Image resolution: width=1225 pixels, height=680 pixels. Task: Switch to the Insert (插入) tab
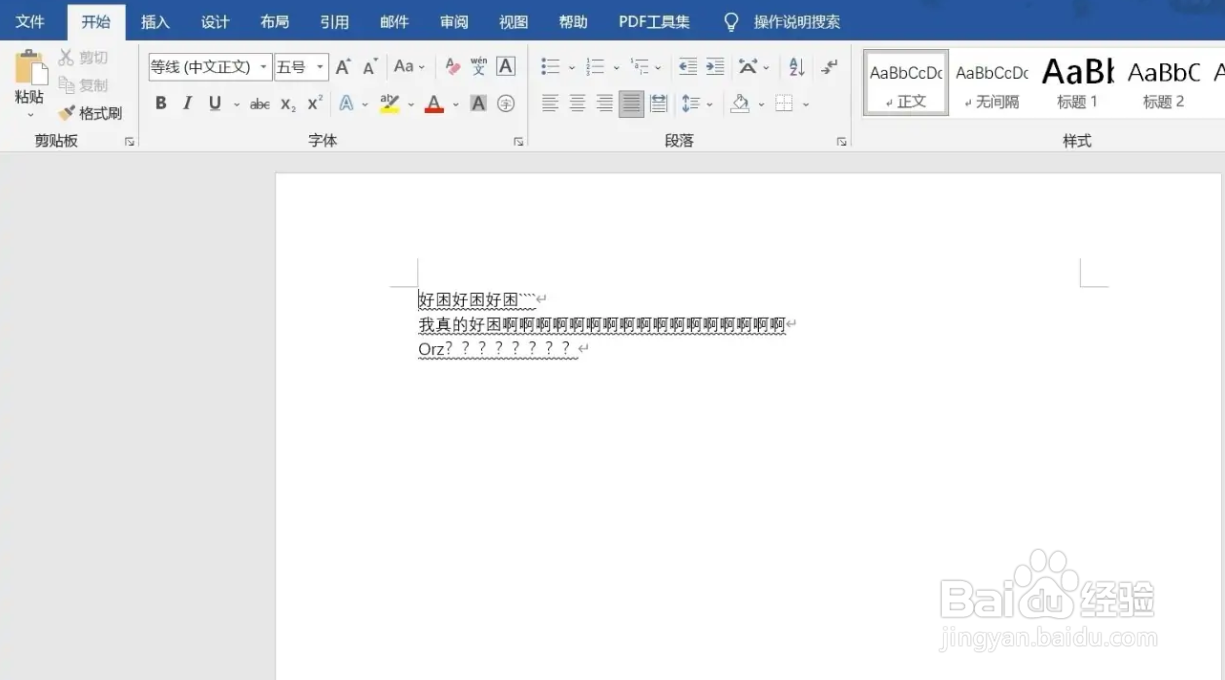coord(155,21)
